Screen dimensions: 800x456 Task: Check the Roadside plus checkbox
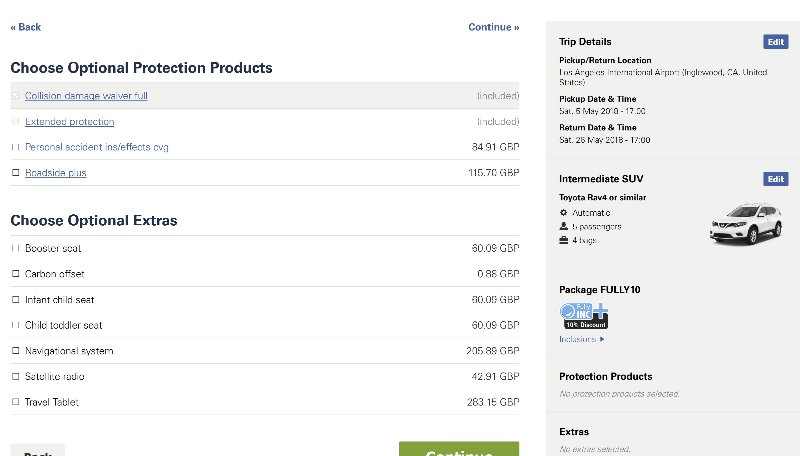coord(15,173)
